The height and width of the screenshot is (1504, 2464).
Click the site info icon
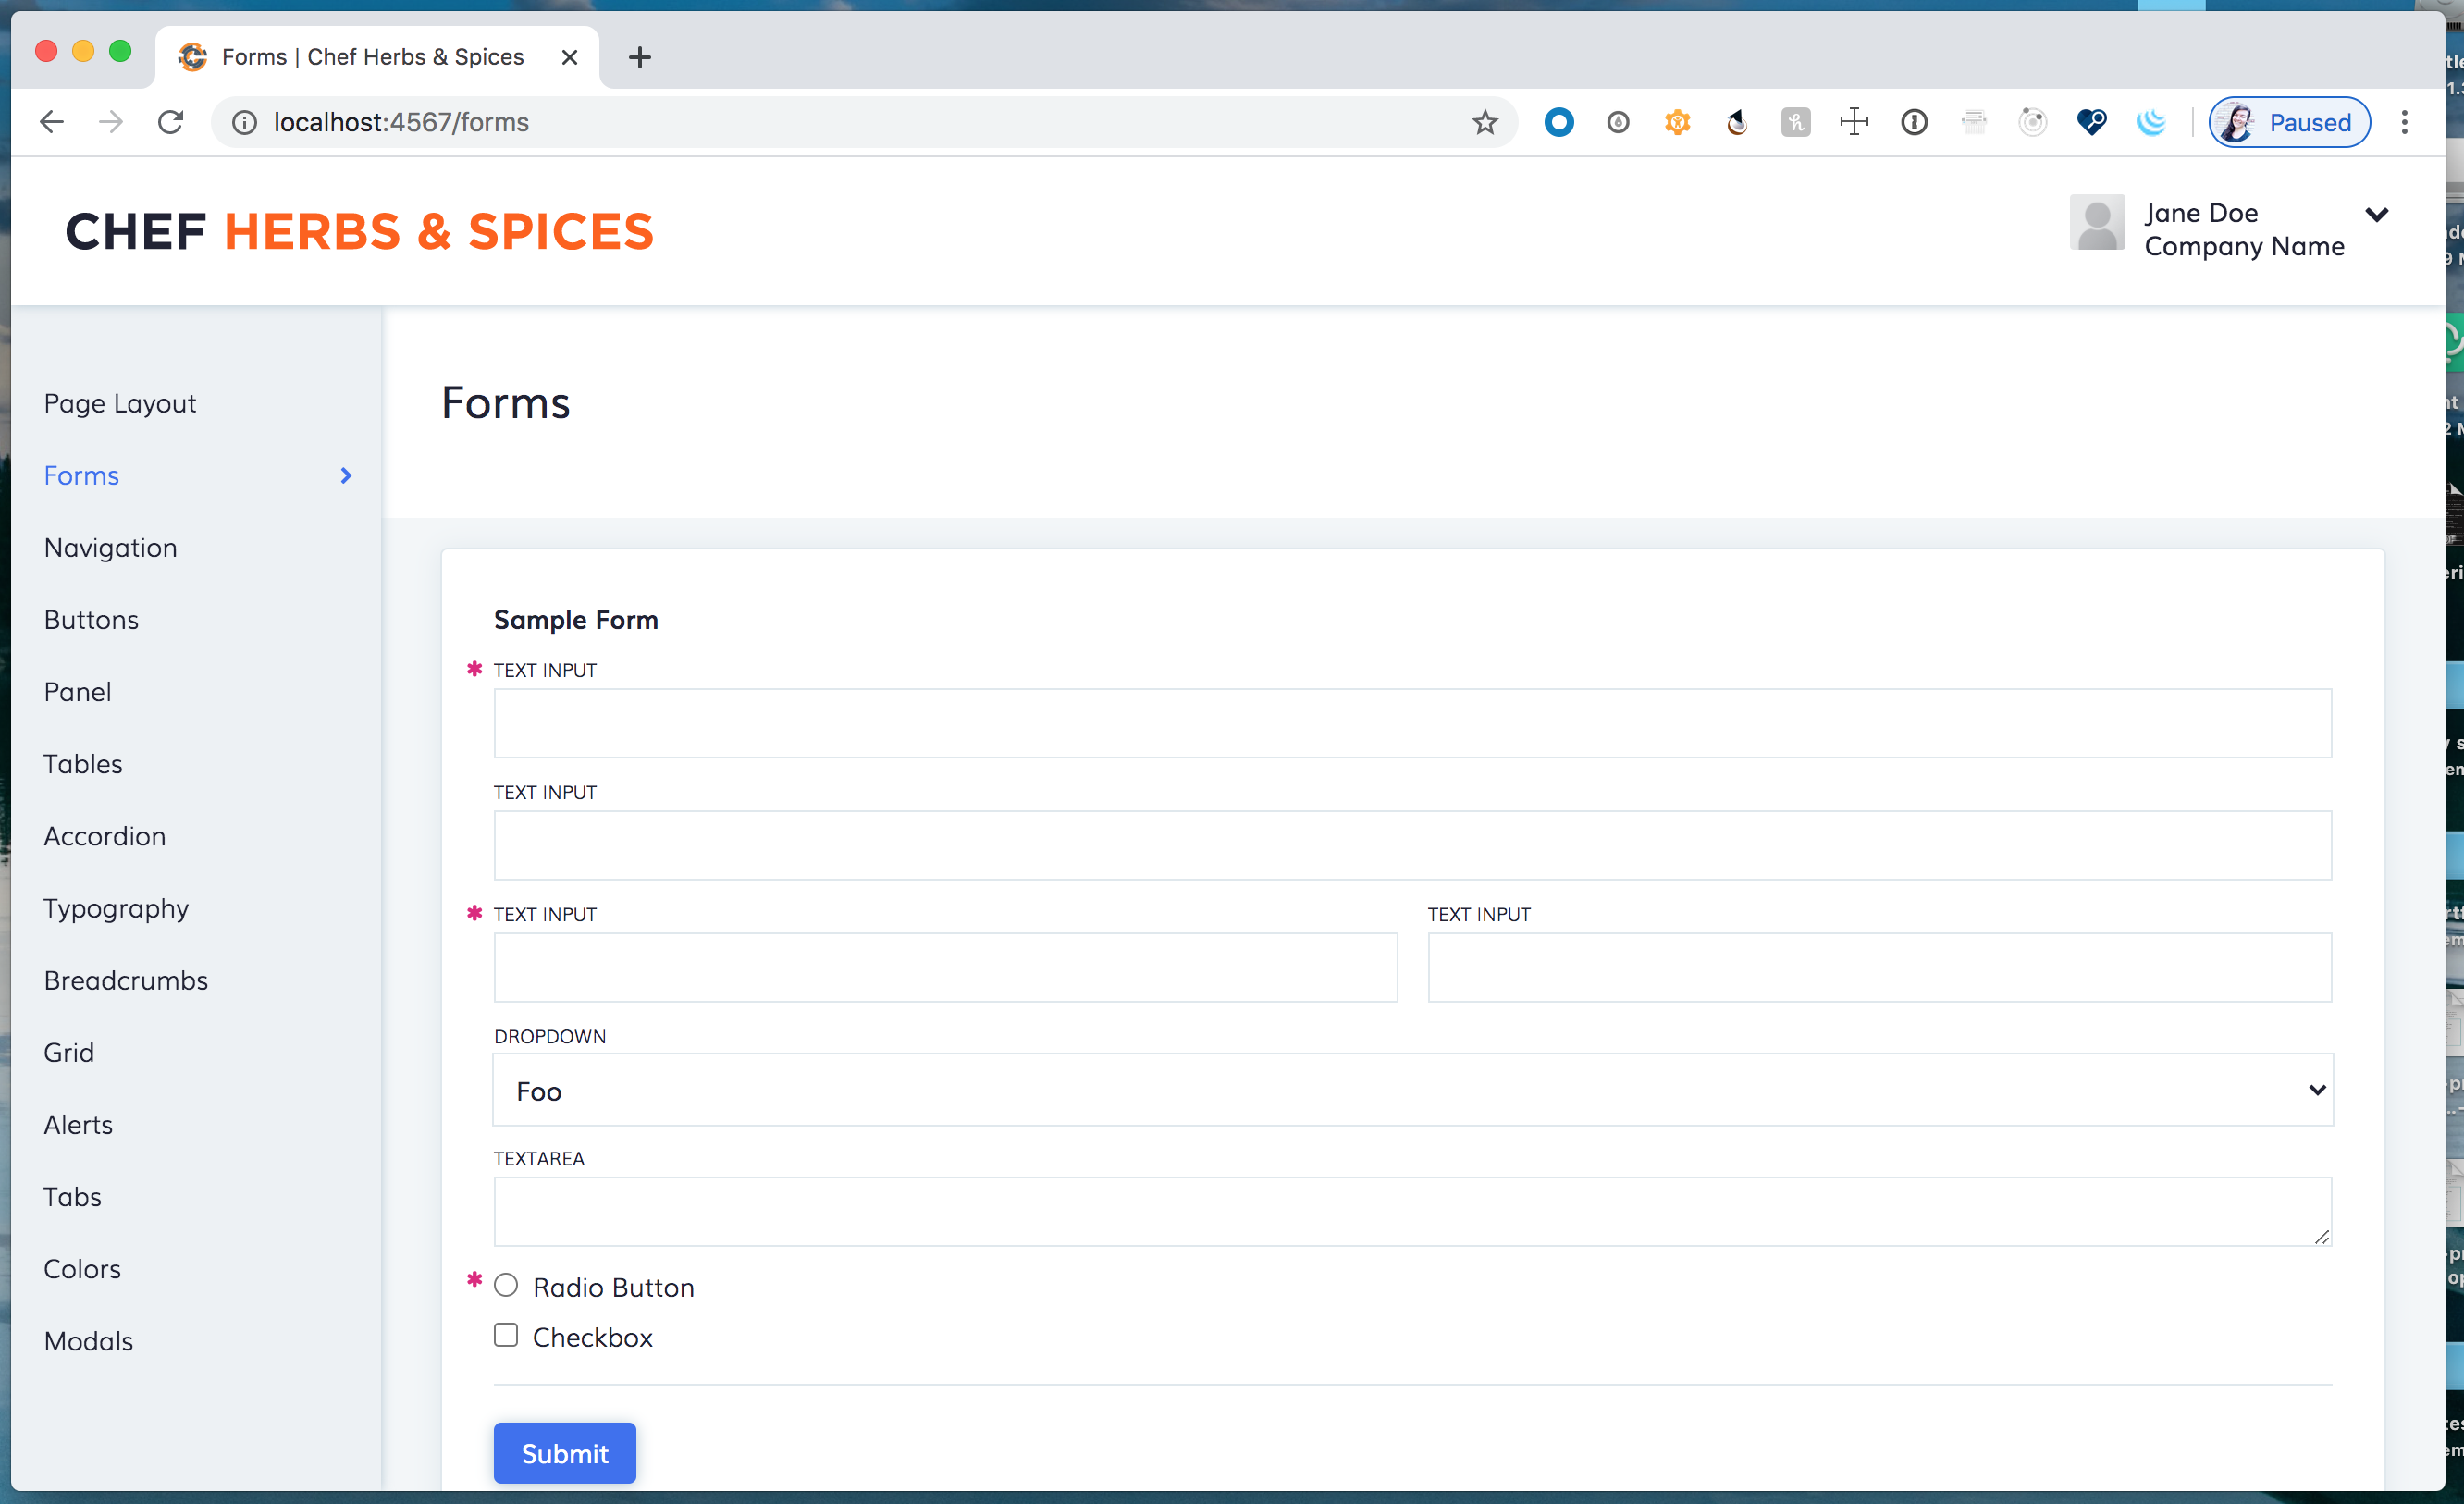point(244,122)
